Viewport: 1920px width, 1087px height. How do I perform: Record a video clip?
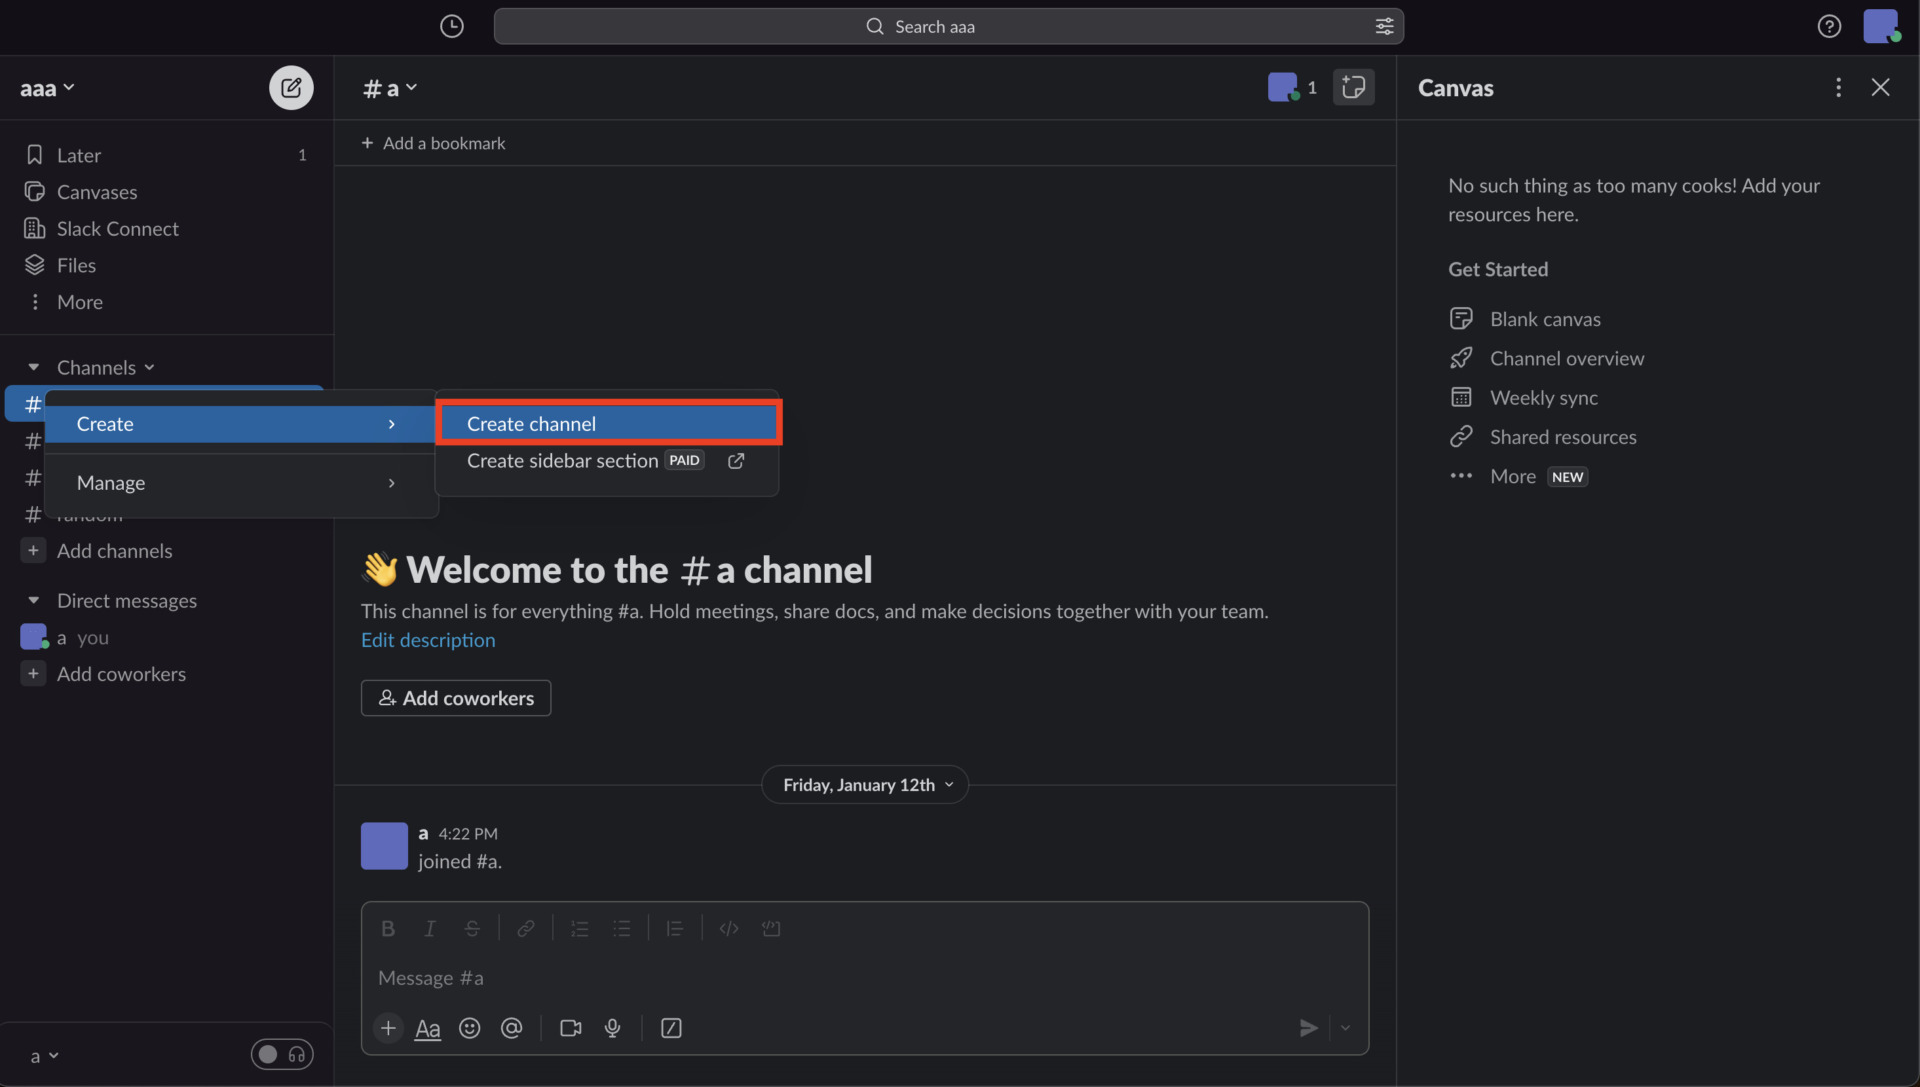(x=570, y=1028)
